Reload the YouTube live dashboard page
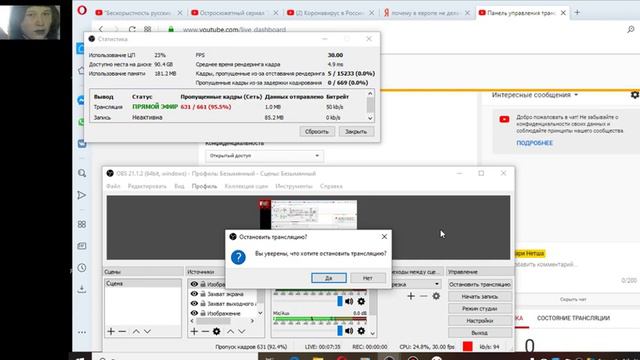Screen dimensions: 640x360 [x=132, y=29]
